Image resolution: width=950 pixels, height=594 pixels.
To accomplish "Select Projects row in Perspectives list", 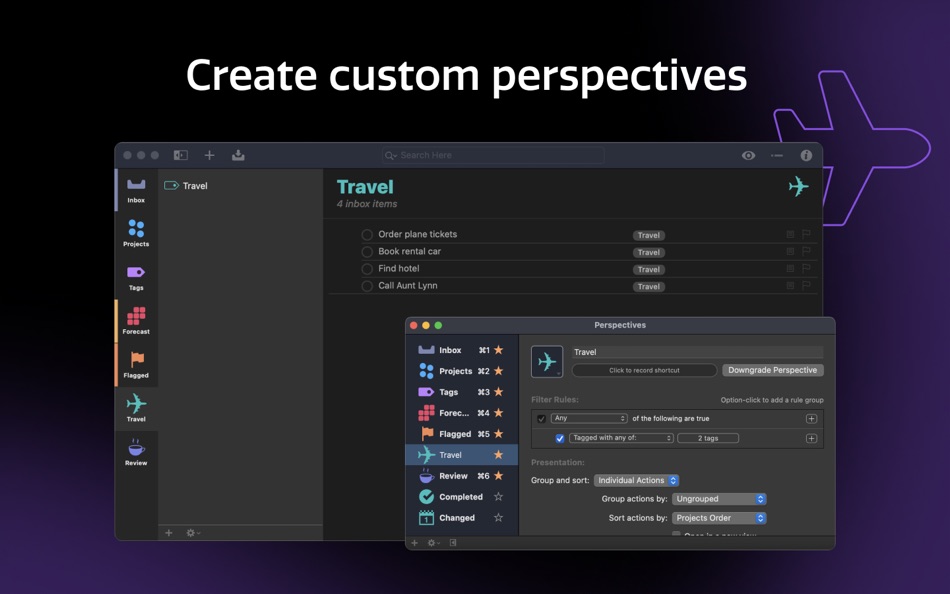I will pos(462,371).
